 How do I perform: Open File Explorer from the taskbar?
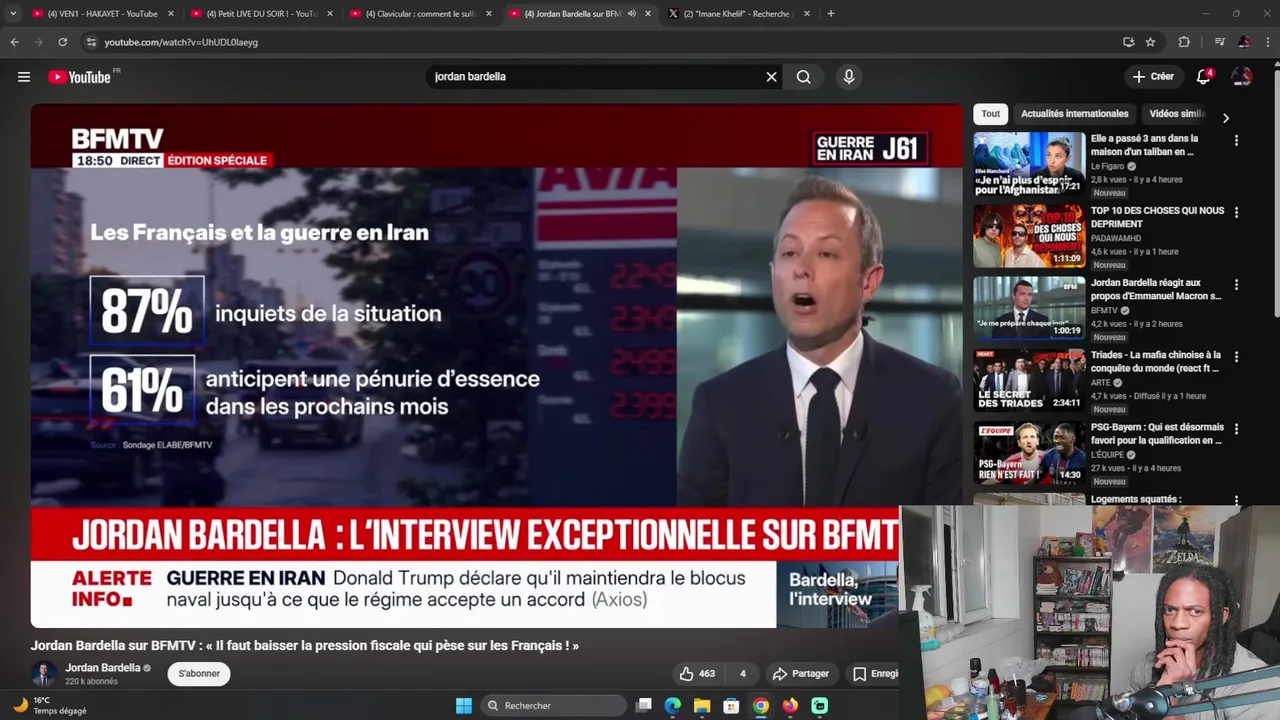[702, 706]
